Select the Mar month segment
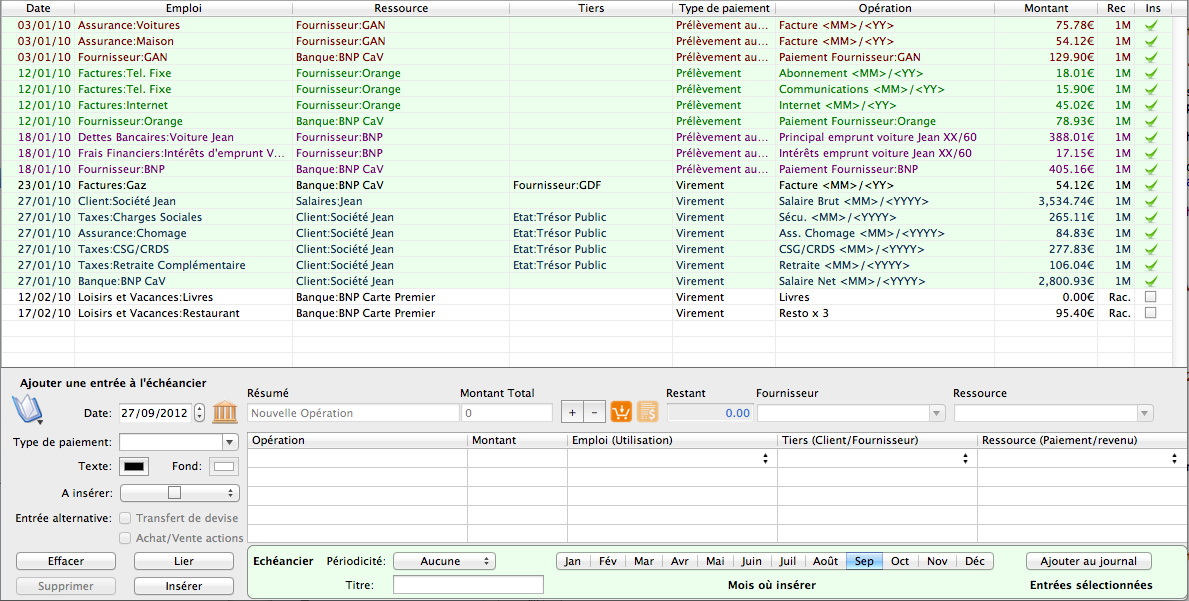Image resolution: width=1189 pixels, height=601 pixels. pyautogui.click(x=644, y=561)
